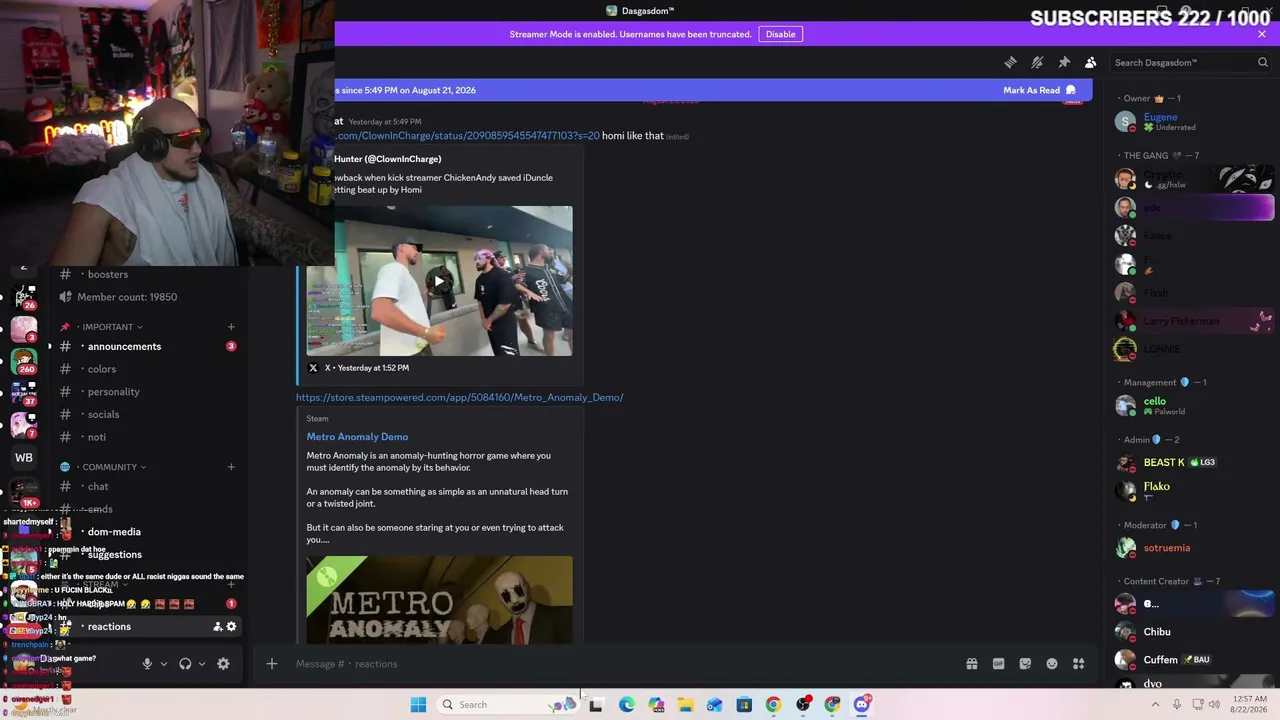Screen dimensions: 1280x720
Task: Add a channel to COMMUNITY category
Action: point(231,467)
